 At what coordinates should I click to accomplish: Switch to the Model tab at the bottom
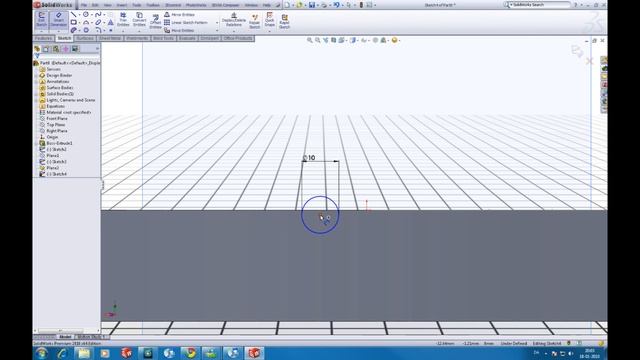(x=65, y=337)
